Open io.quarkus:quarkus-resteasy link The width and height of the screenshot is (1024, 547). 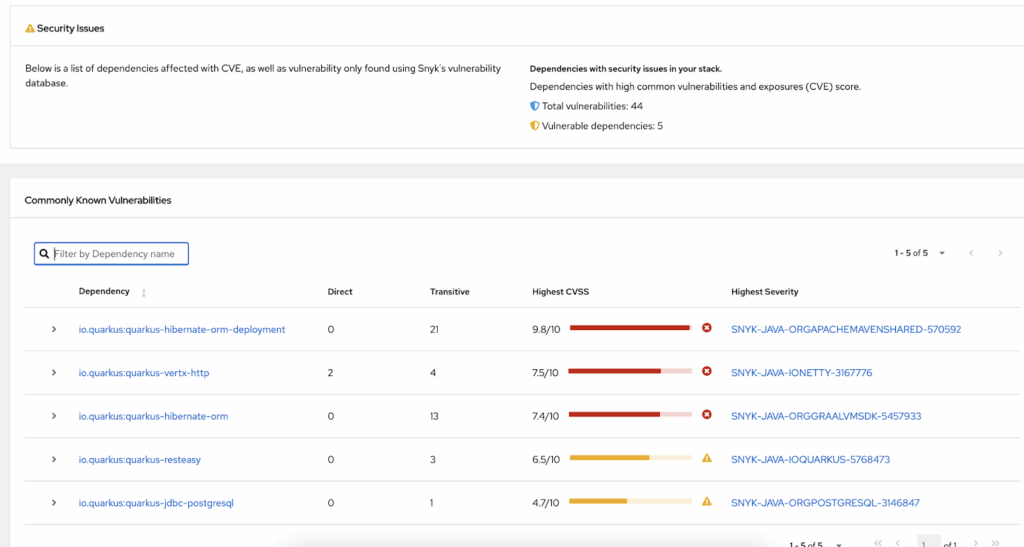click(x=140, y=460)
